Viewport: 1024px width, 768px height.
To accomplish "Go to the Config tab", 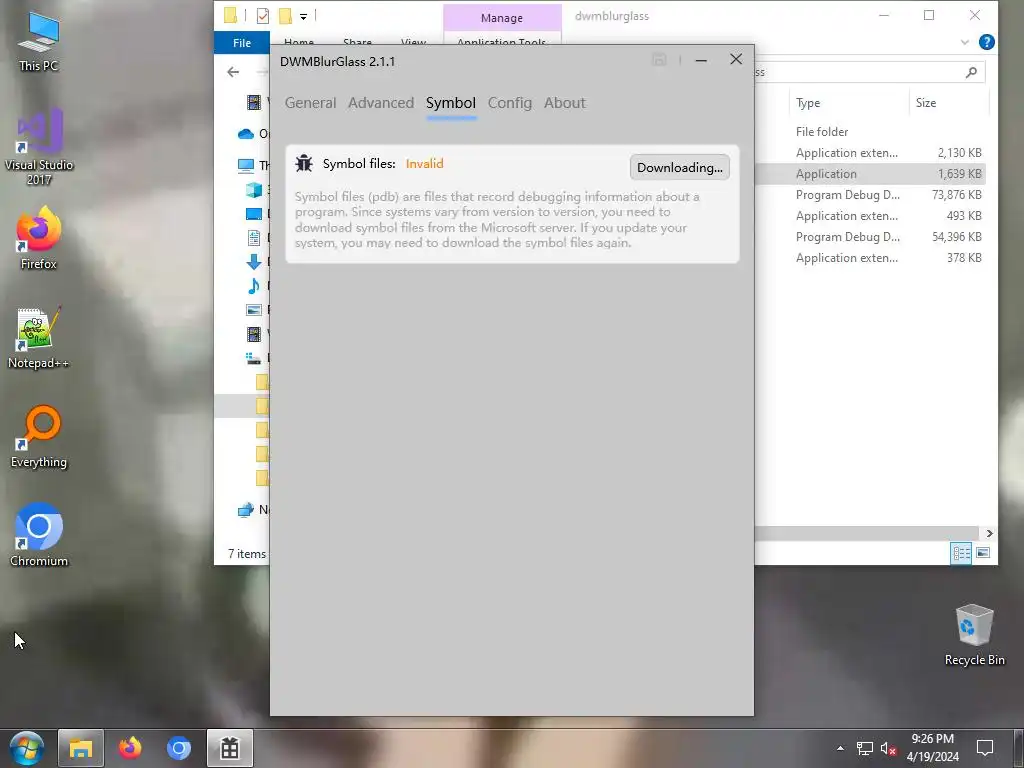I will click(x=509, y=103).
